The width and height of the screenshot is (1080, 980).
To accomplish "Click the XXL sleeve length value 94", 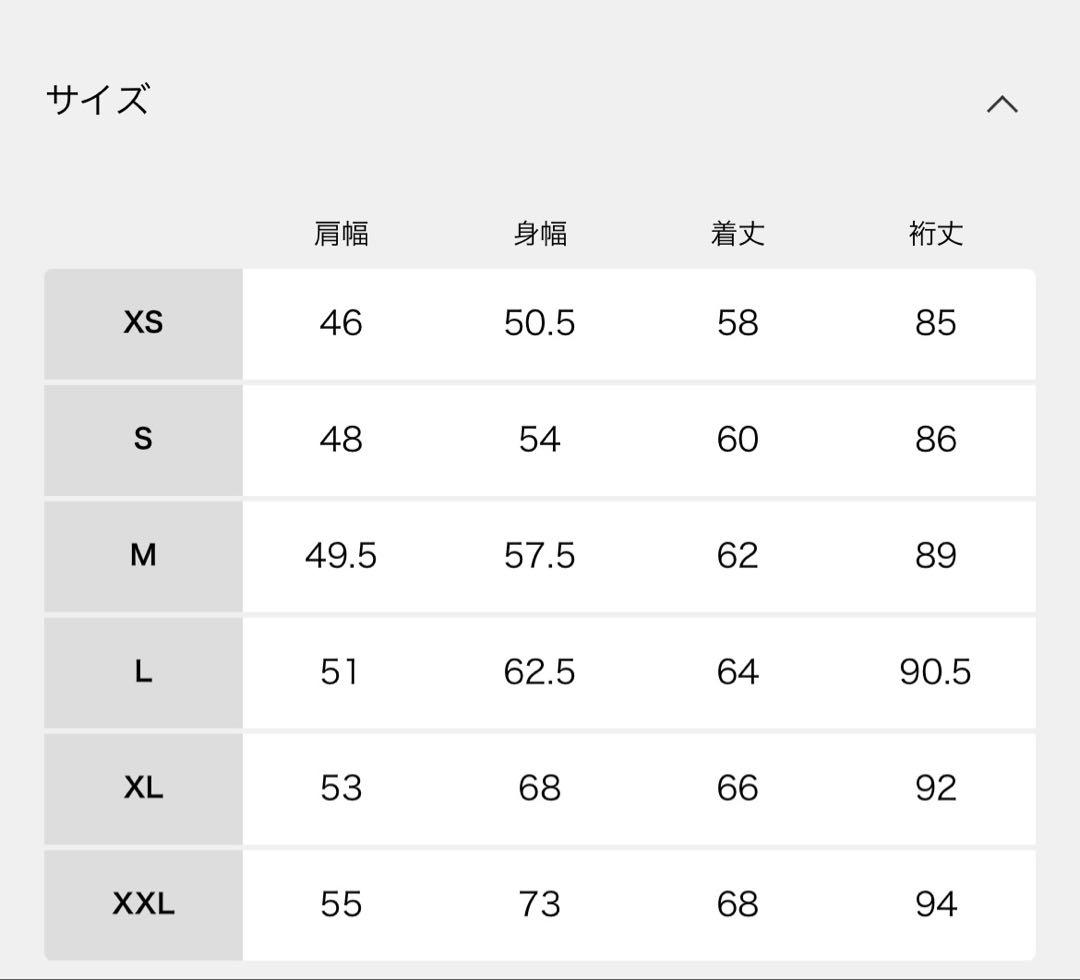I will [x=936, y=904].
